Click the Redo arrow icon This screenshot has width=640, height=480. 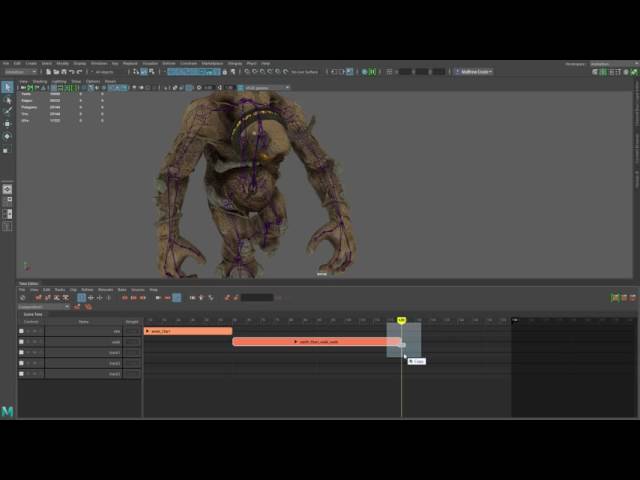point(80,72)
